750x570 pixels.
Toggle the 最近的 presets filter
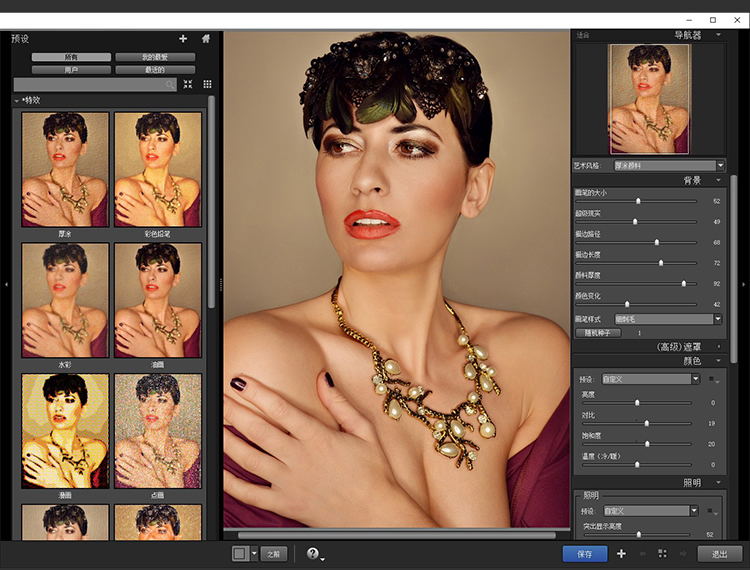155,70
